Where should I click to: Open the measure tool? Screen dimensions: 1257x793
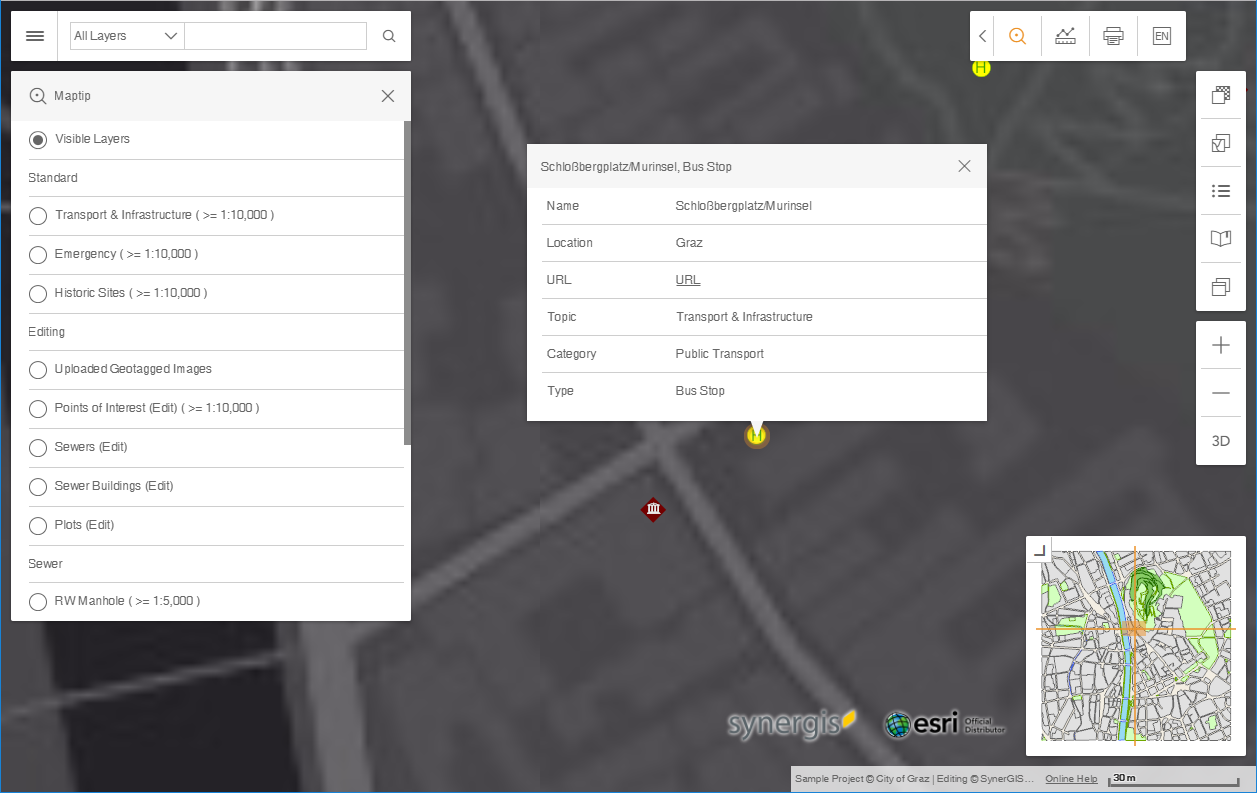[1065, 35]
